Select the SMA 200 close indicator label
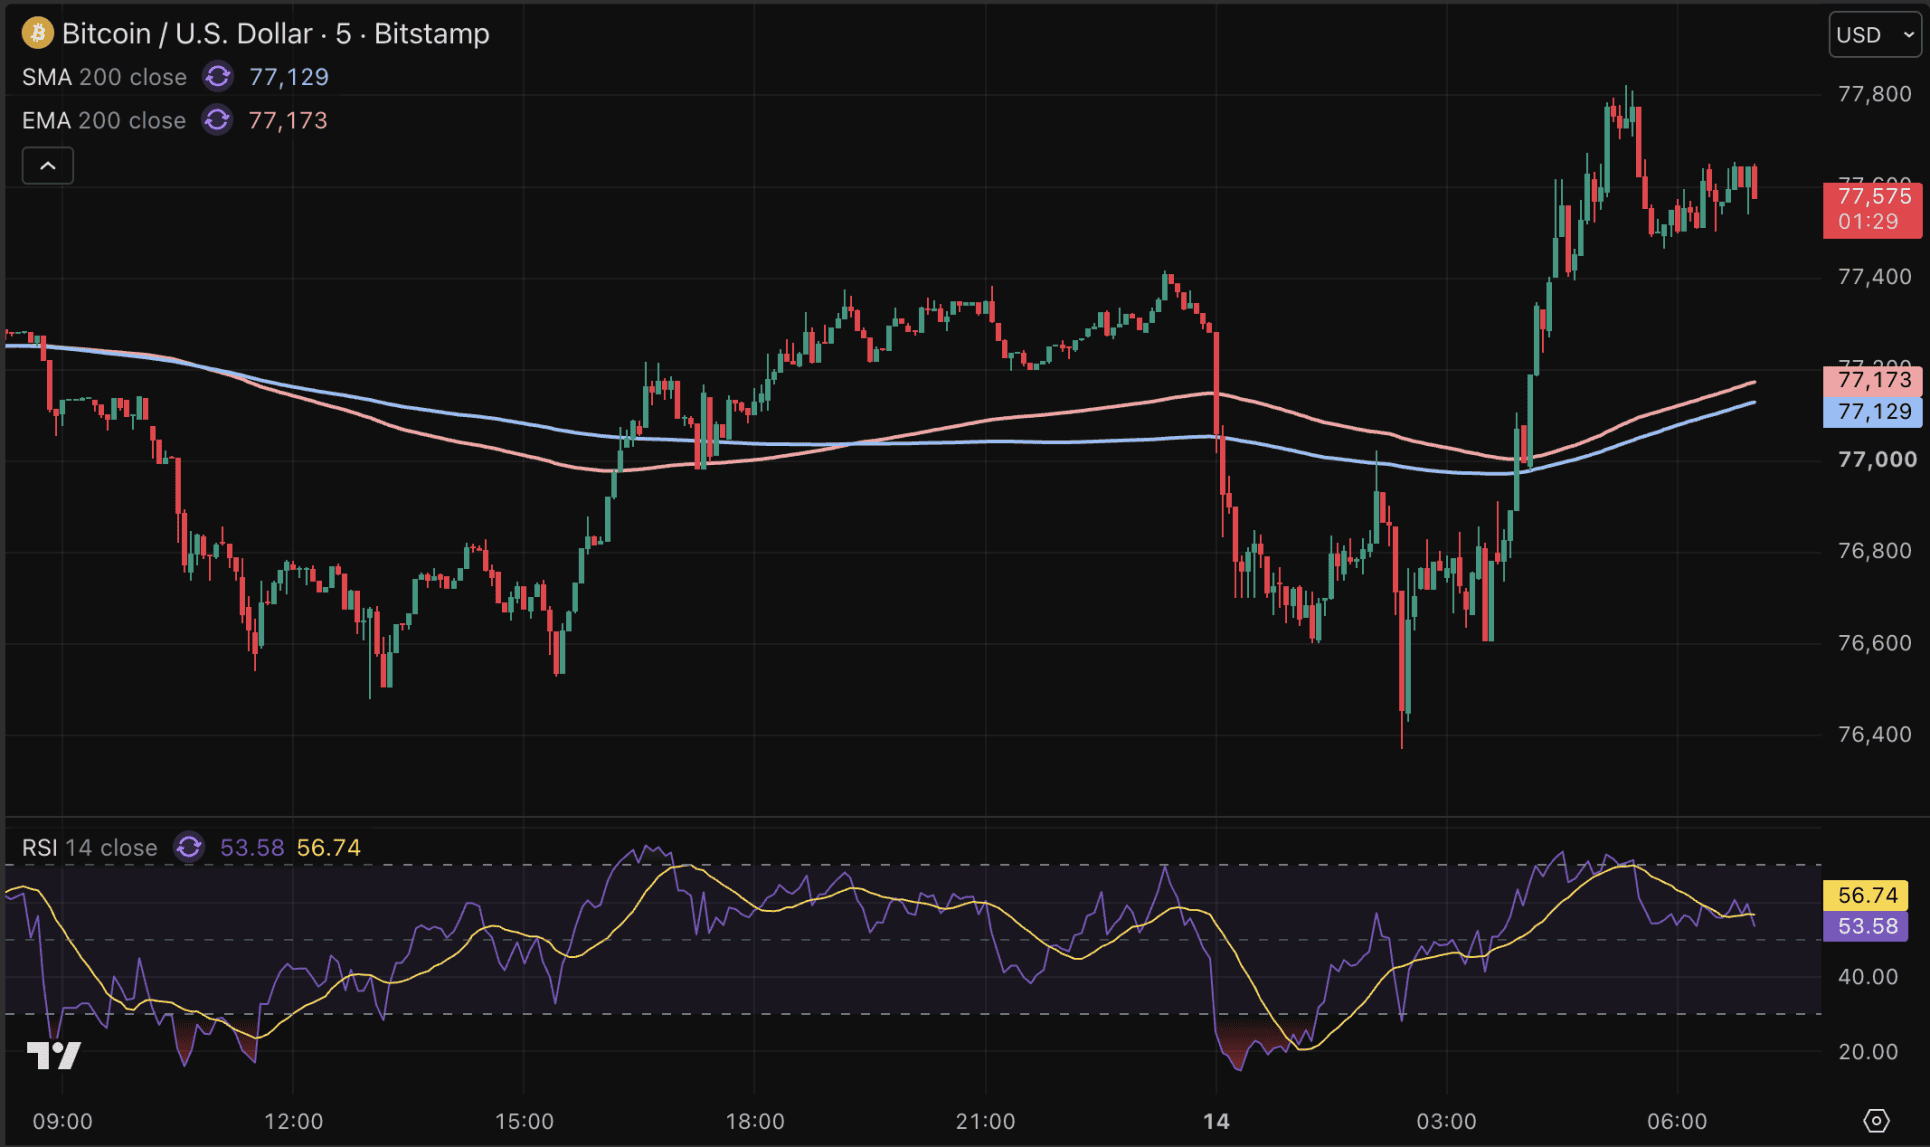This screenshot has height=1147, width=1930. 104,77
